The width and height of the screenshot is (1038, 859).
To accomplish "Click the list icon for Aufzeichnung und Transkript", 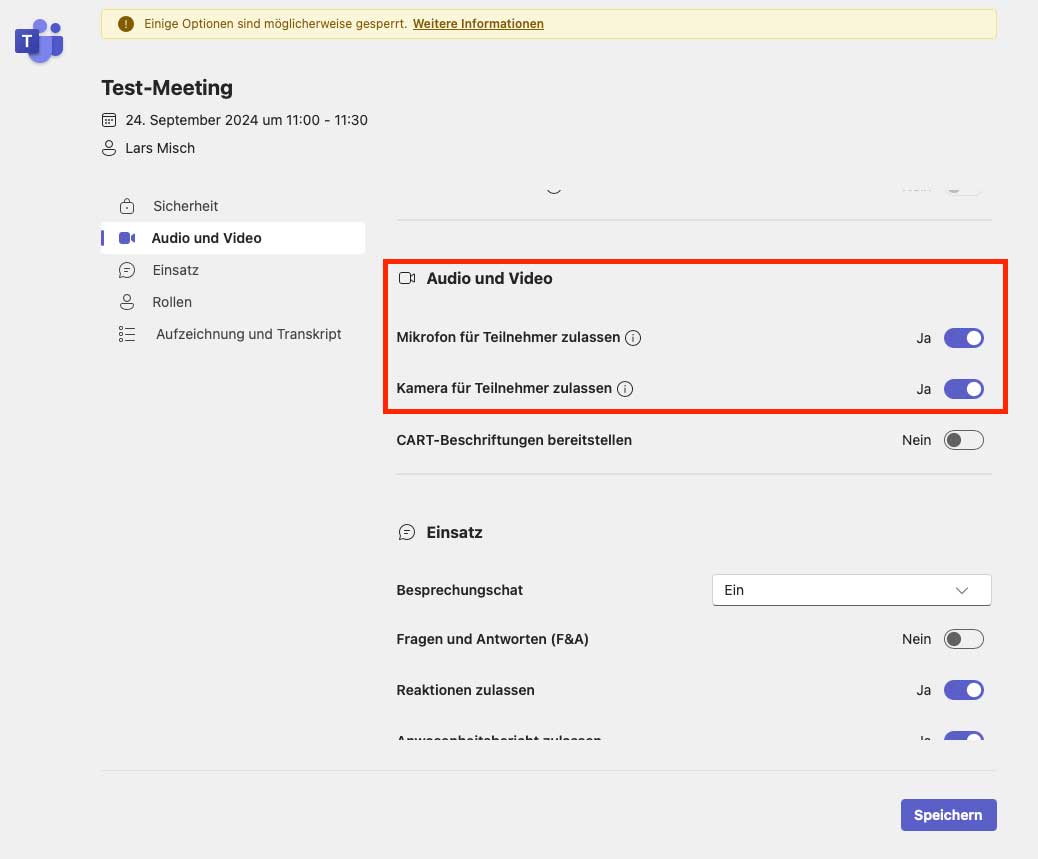I will (127, 334).
